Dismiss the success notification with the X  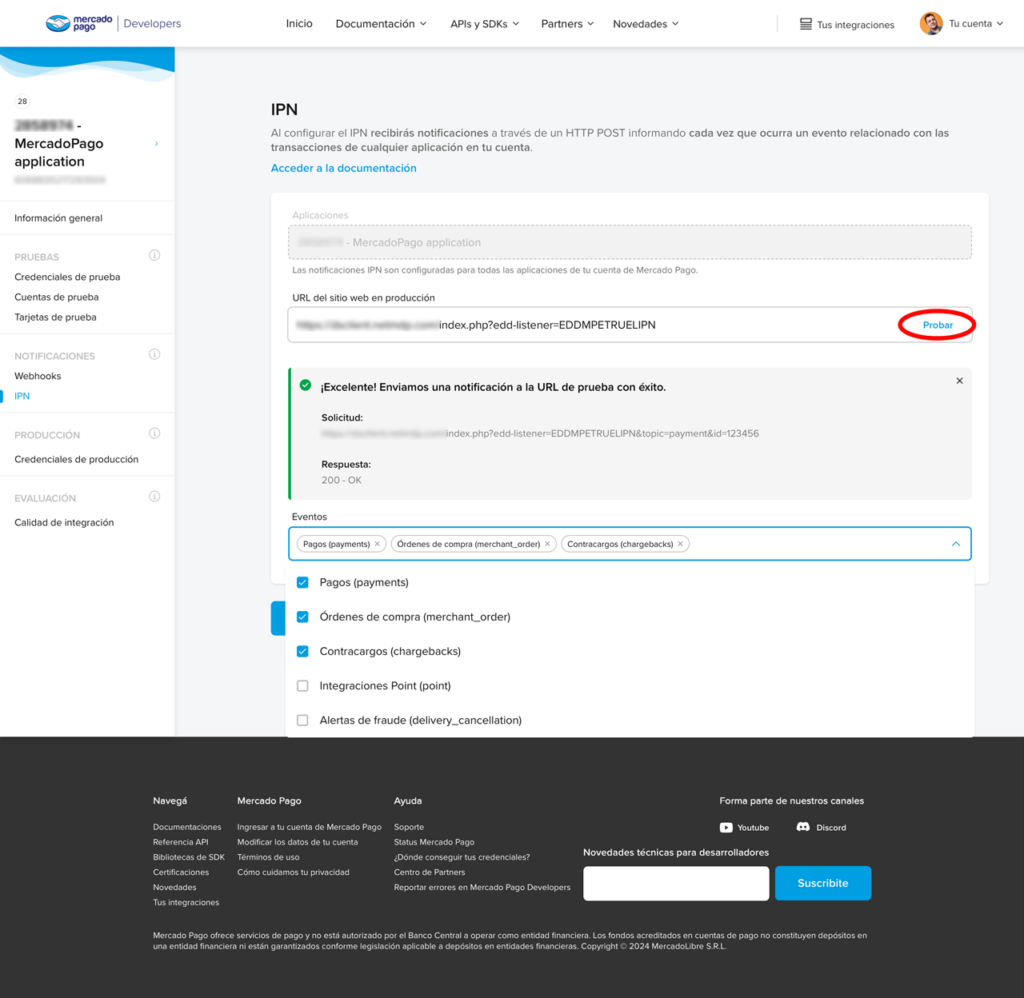(x=959, y=381)
